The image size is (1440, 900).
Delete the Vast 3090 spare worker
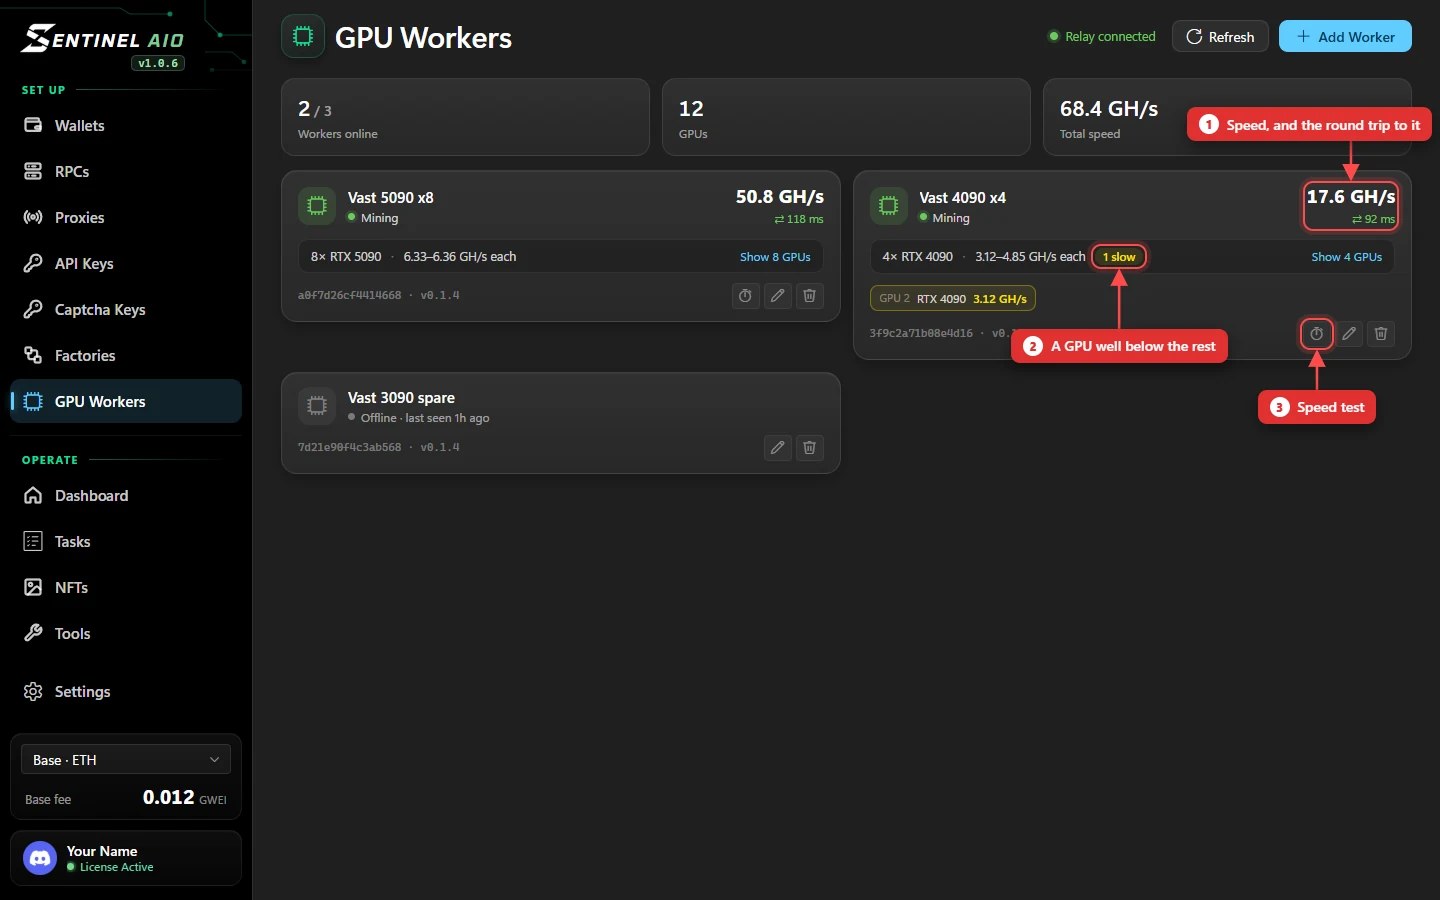809,448
